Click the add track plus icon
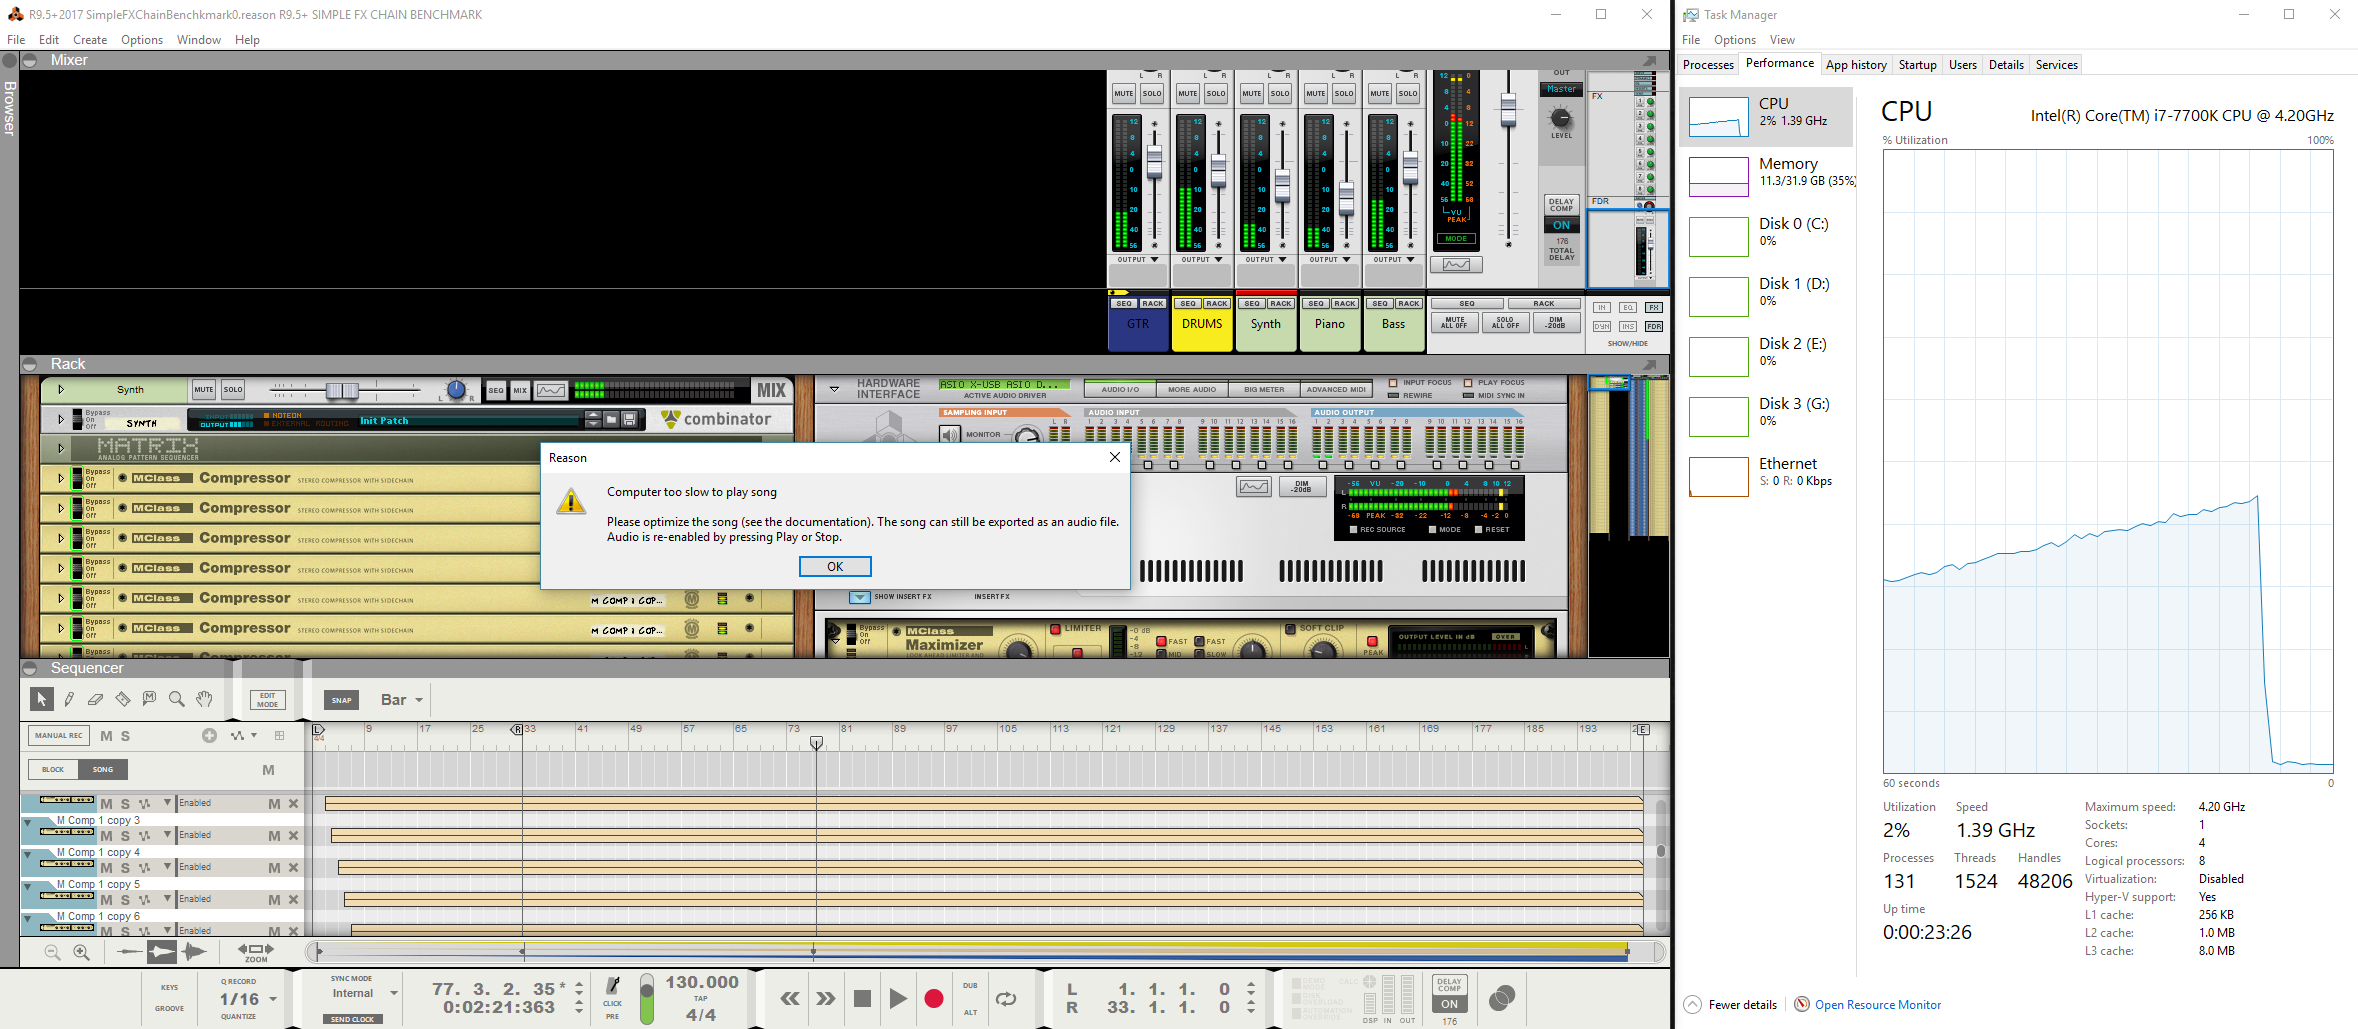The width and height of the screenshot is (2358, 1029). pos(209,735)
